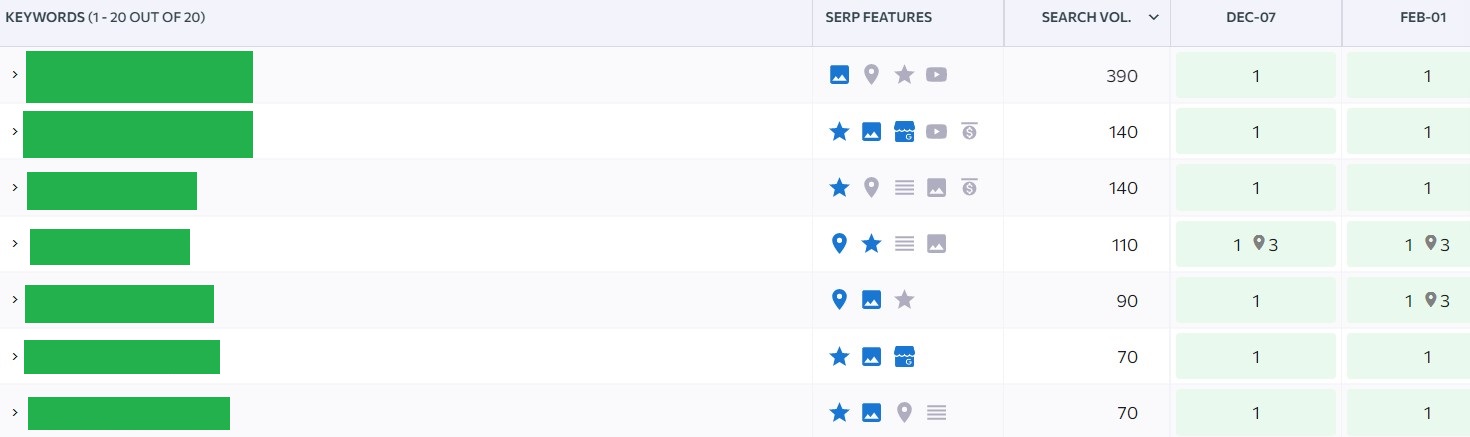This screenshot has height=437, width=1470.
Task: Click the shop icon in the 70-volume row
Action: [x=904, y=356]
